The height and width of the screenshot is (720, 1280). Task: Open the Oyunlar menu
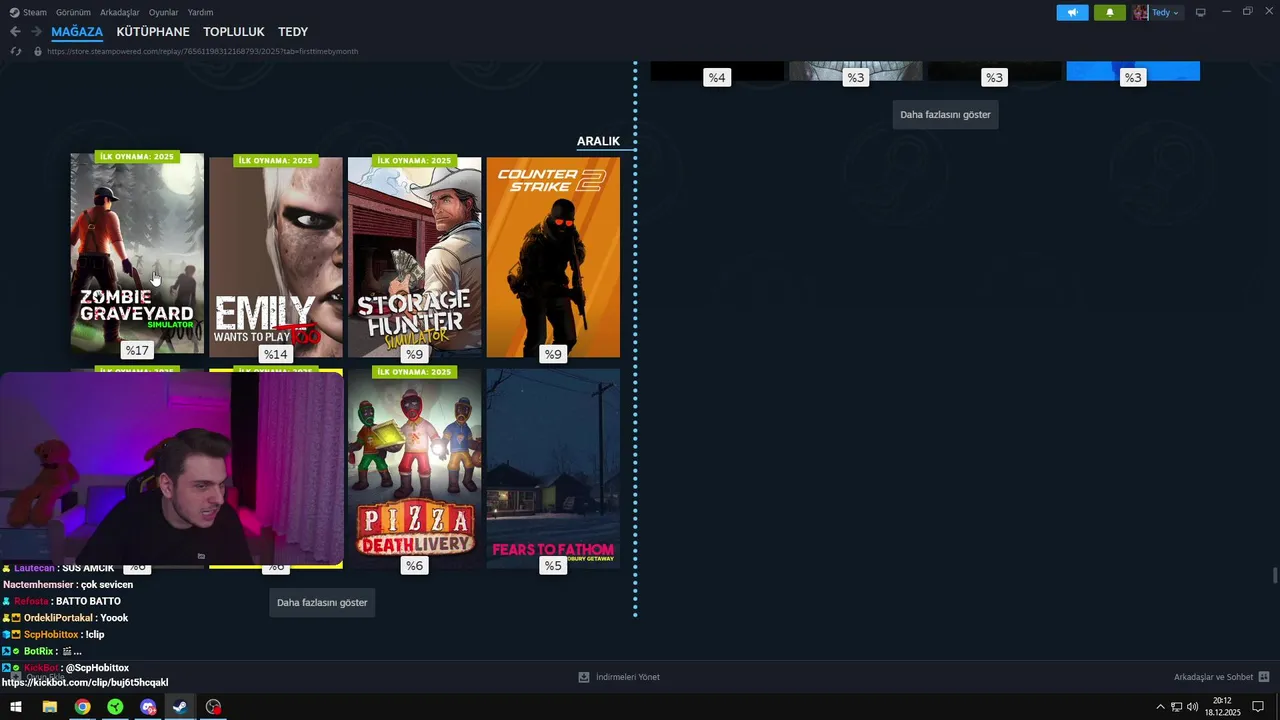pos(163,12)
